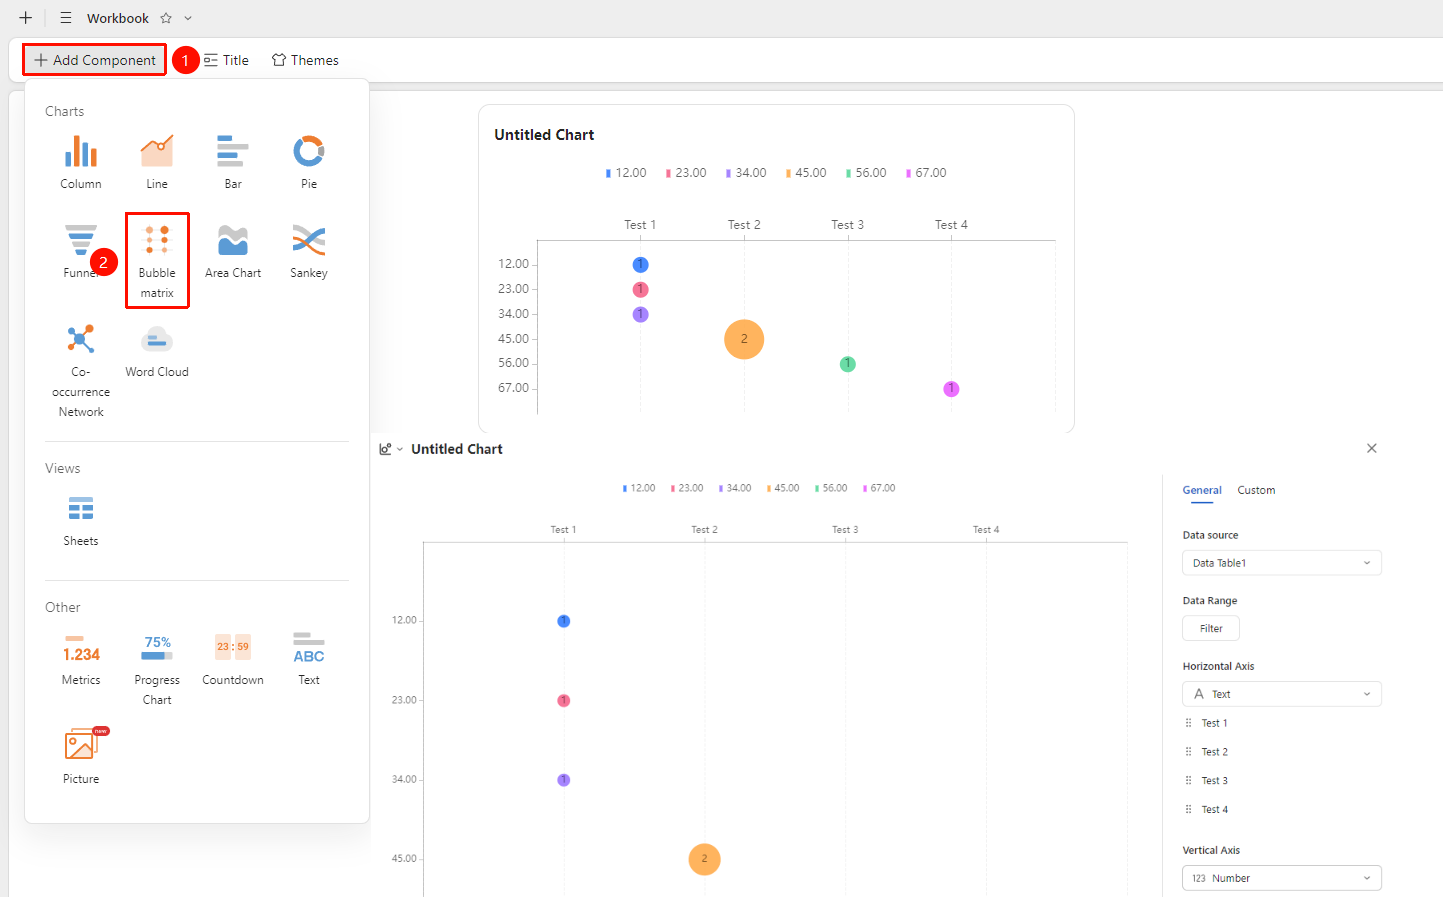Insert a Countdown component
This screenshot has height=897, width=1443.
[x=233, y=659]
